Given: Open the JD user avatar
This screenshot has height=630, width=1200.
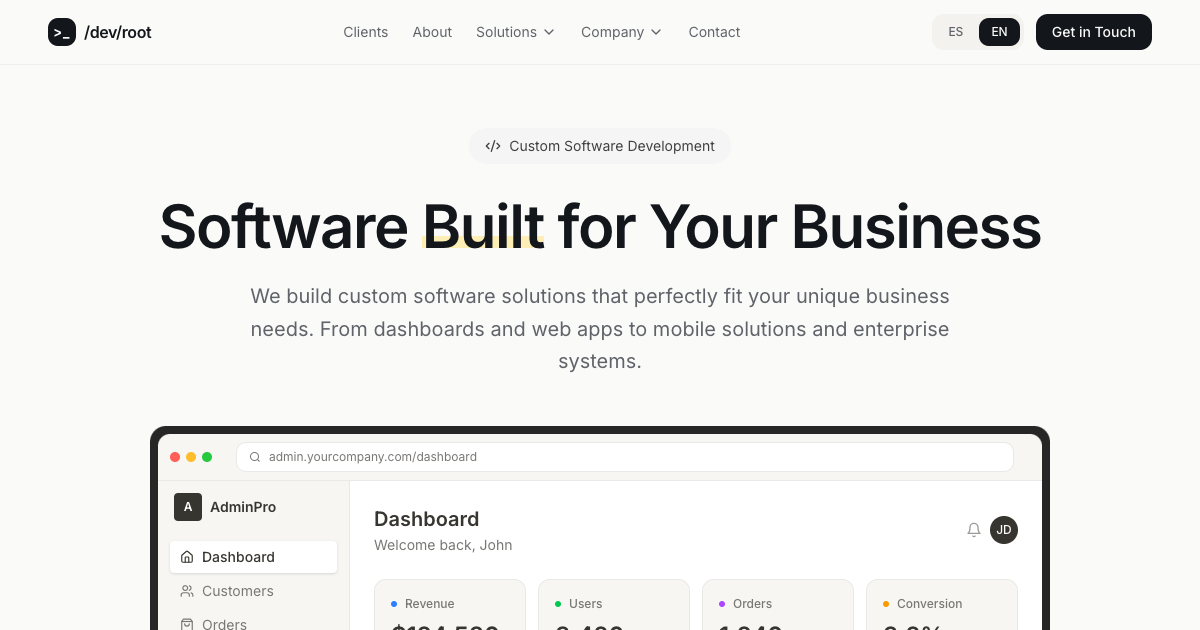Looking at the screenshot, I should 1004,530.
